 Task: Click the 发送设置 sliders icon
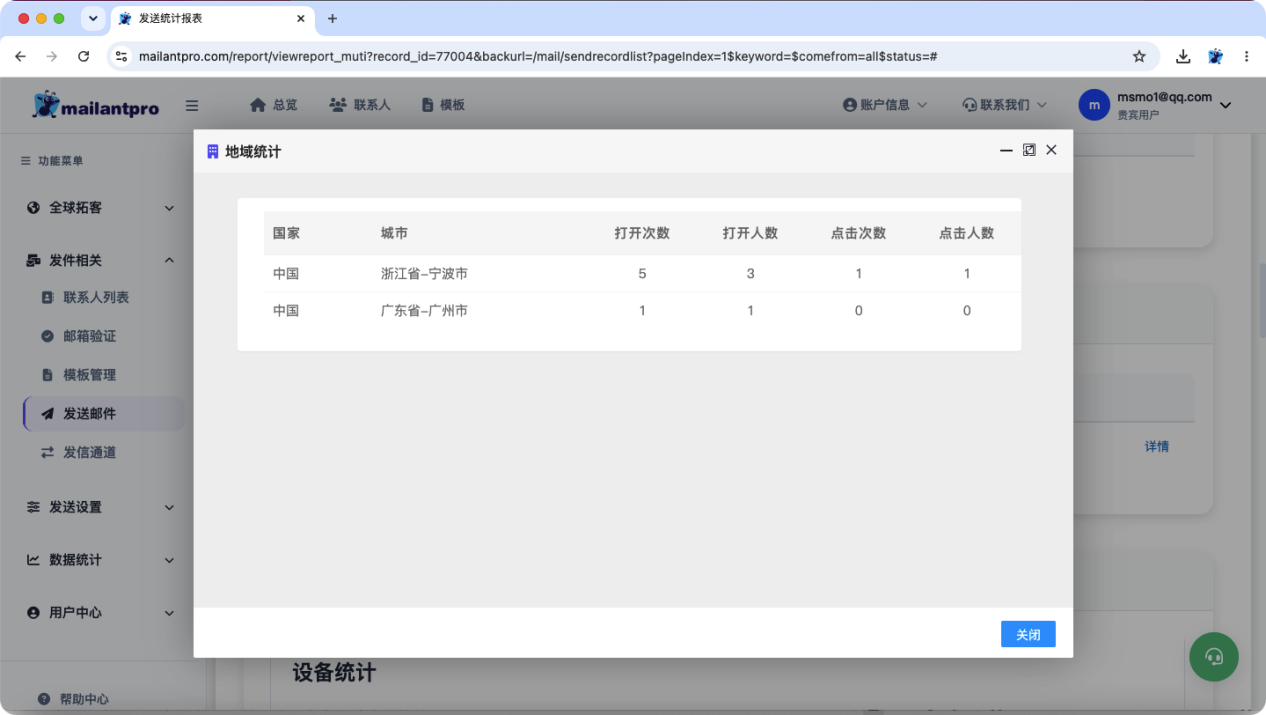click(33, 507)
